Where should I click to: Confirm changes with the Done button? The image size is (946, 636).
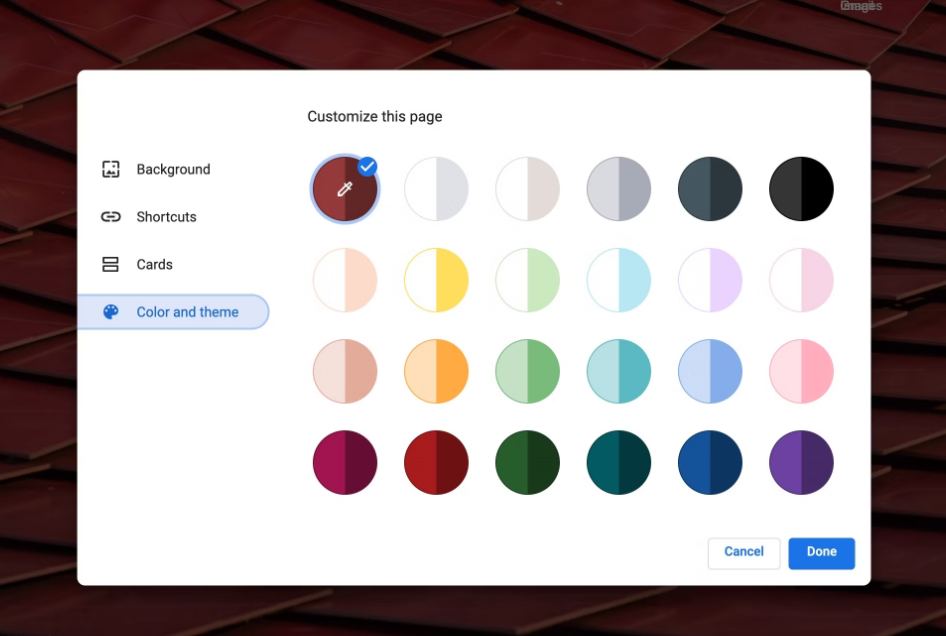[821, 553]
